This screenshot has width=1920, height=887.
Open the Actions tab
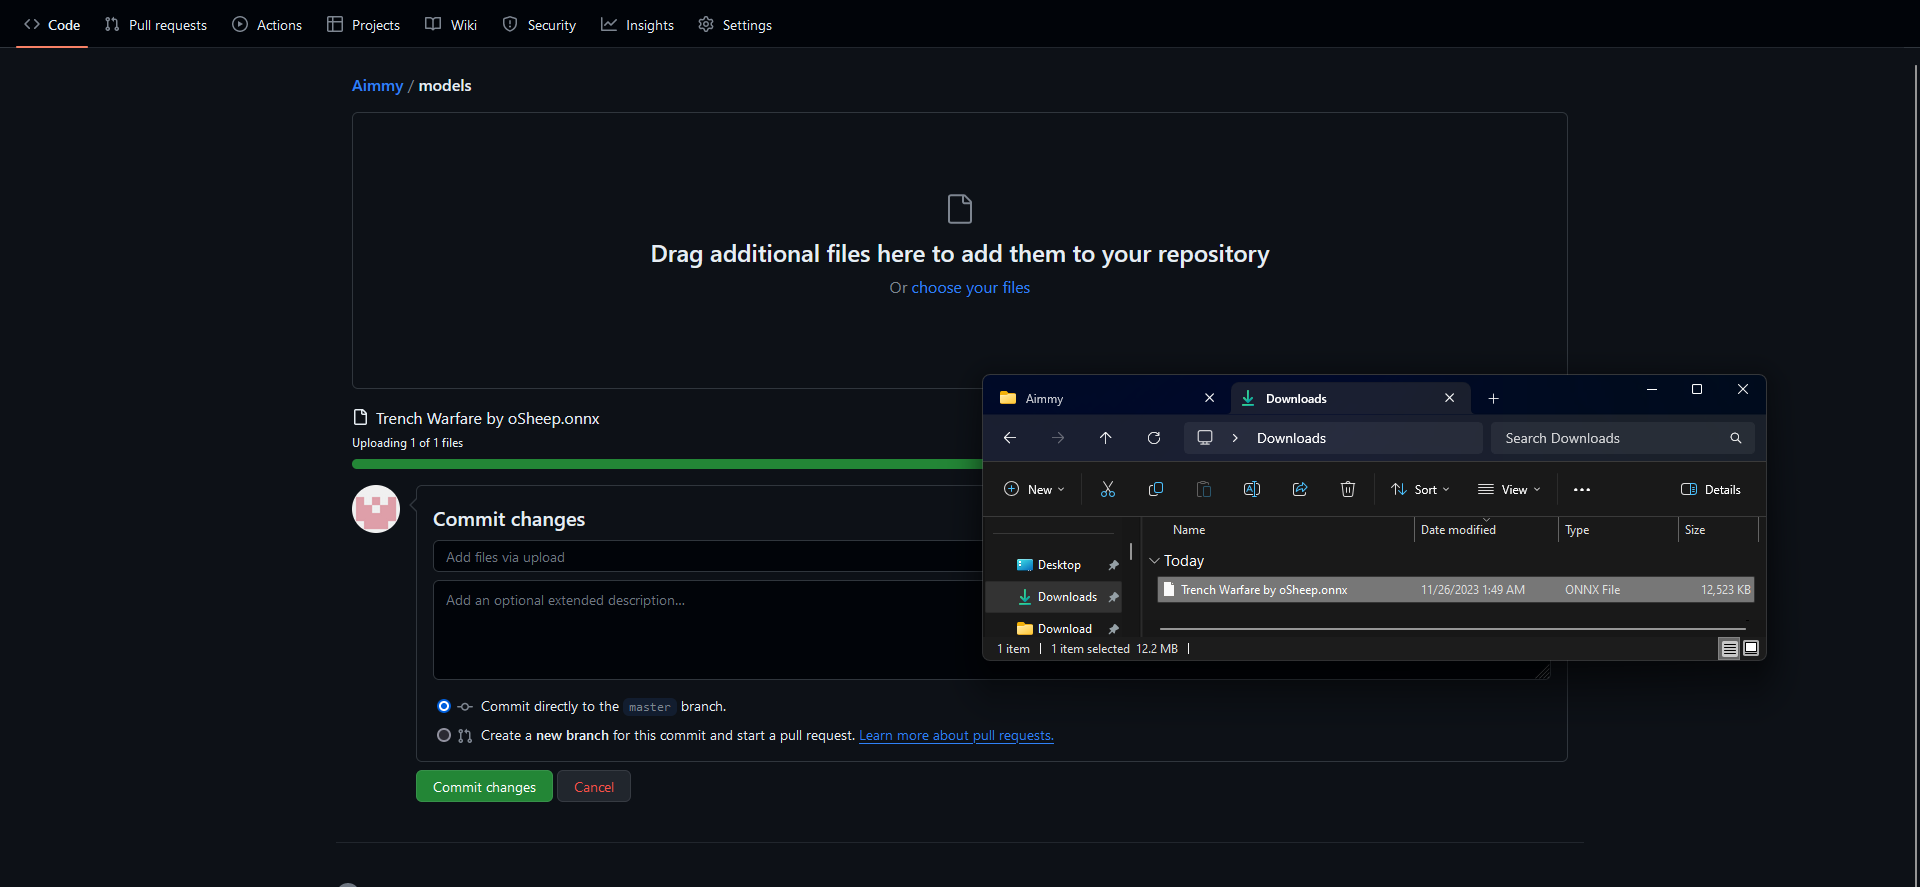[267, 24]
